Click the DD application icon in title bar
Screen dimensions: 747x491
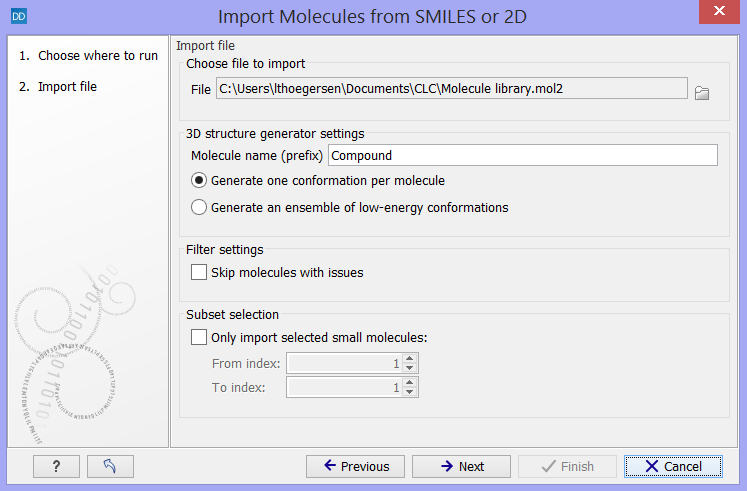[x=19, y=16]
